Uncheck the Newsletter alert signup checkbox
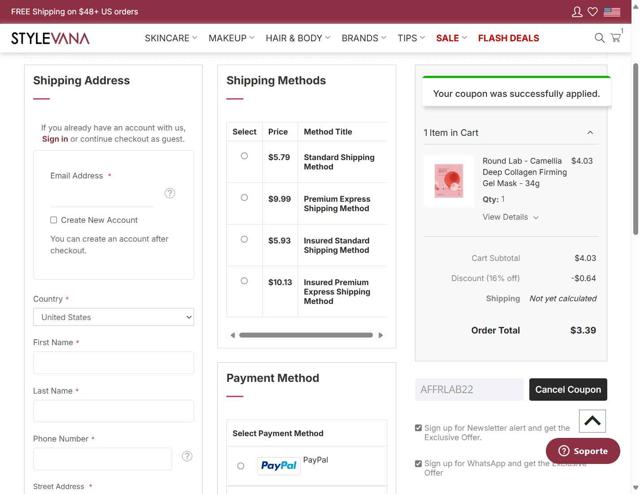Screen dimensions: 640x494 pos(418,428)
